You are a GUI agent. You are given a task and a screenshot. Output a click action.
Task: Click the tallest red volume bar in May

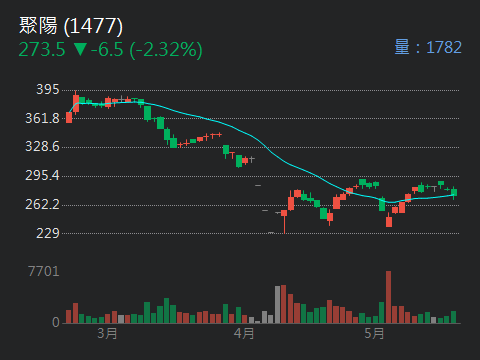pos(388,297)
